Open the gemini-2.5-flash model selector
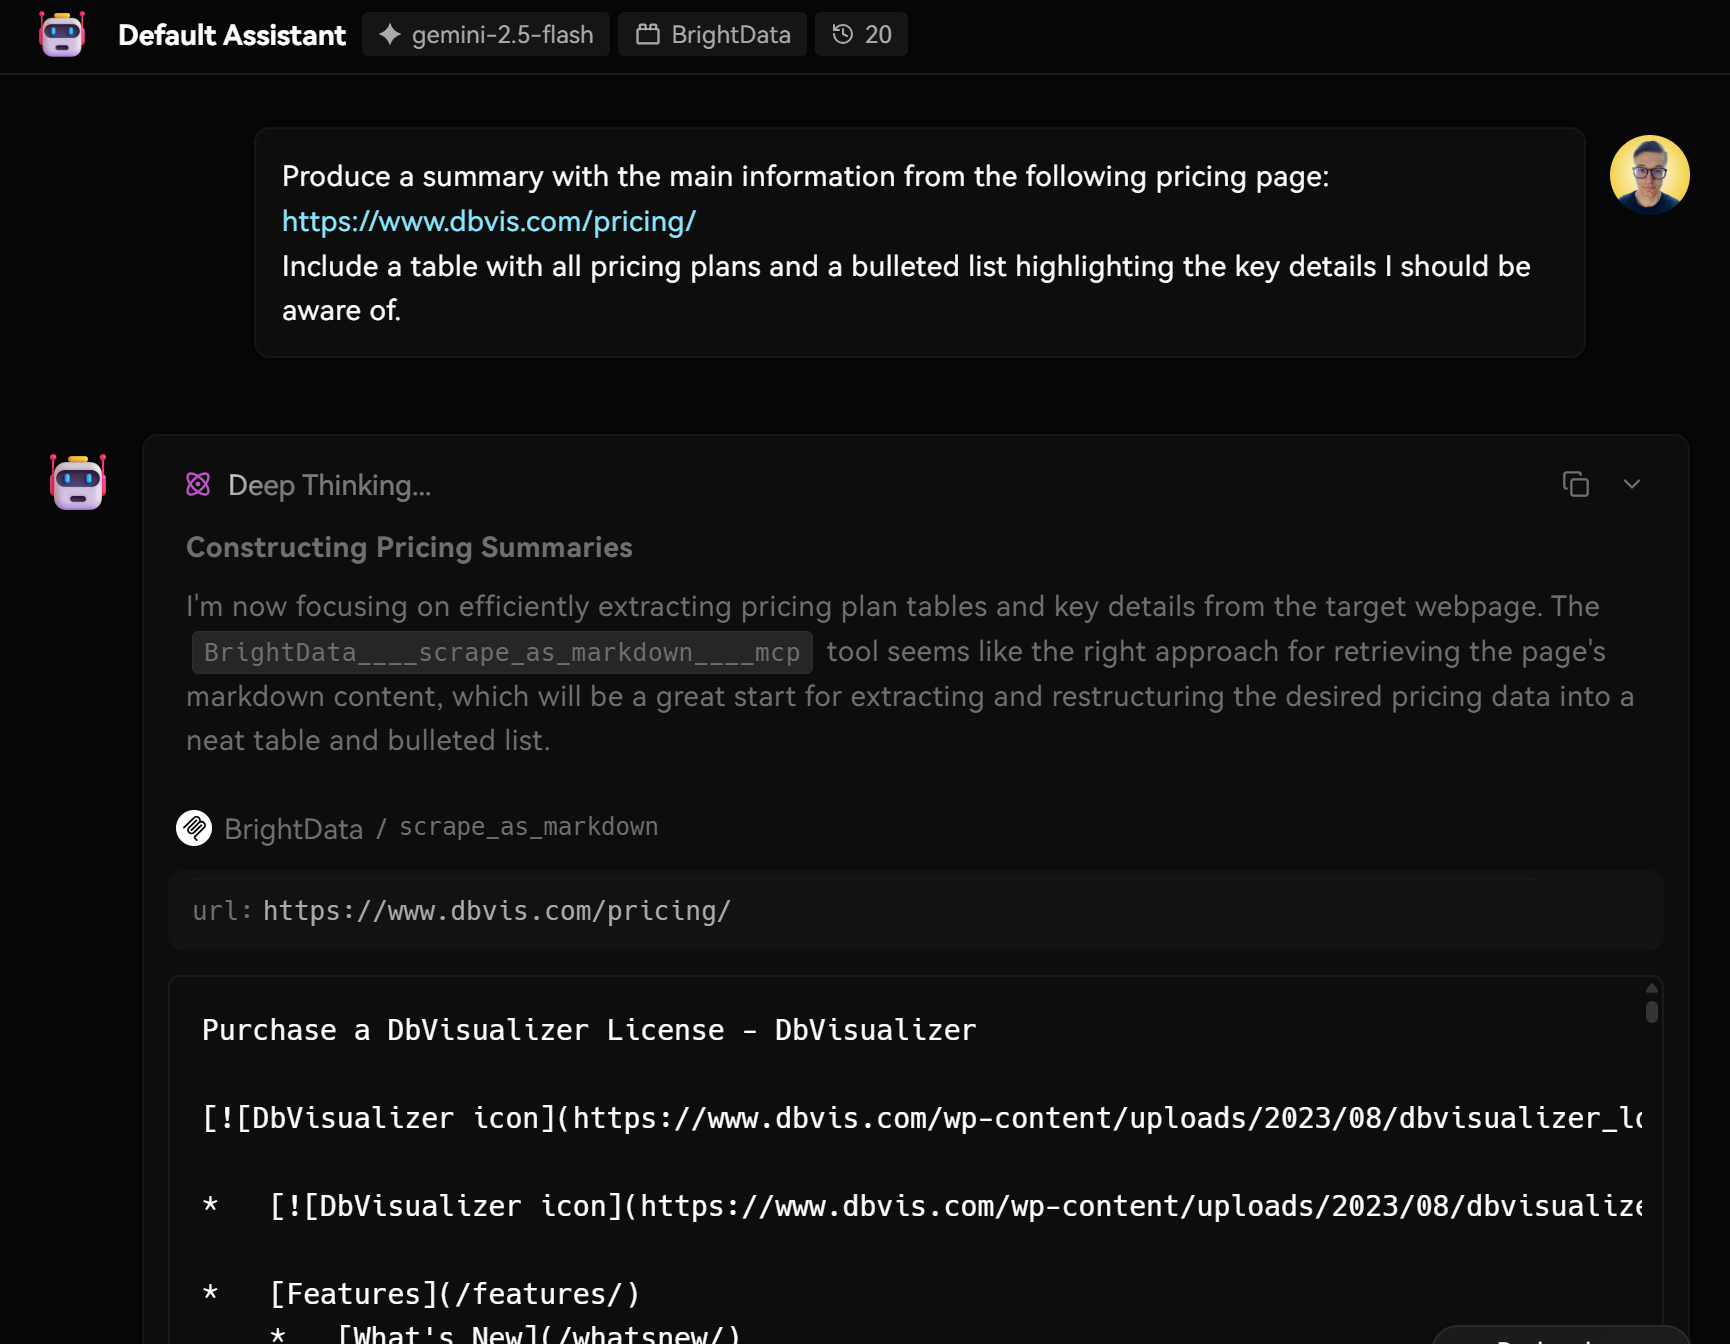Image resolution: width=1730 pixels, height=1344 pixels. pyautogui.click(x=486, y=34)
